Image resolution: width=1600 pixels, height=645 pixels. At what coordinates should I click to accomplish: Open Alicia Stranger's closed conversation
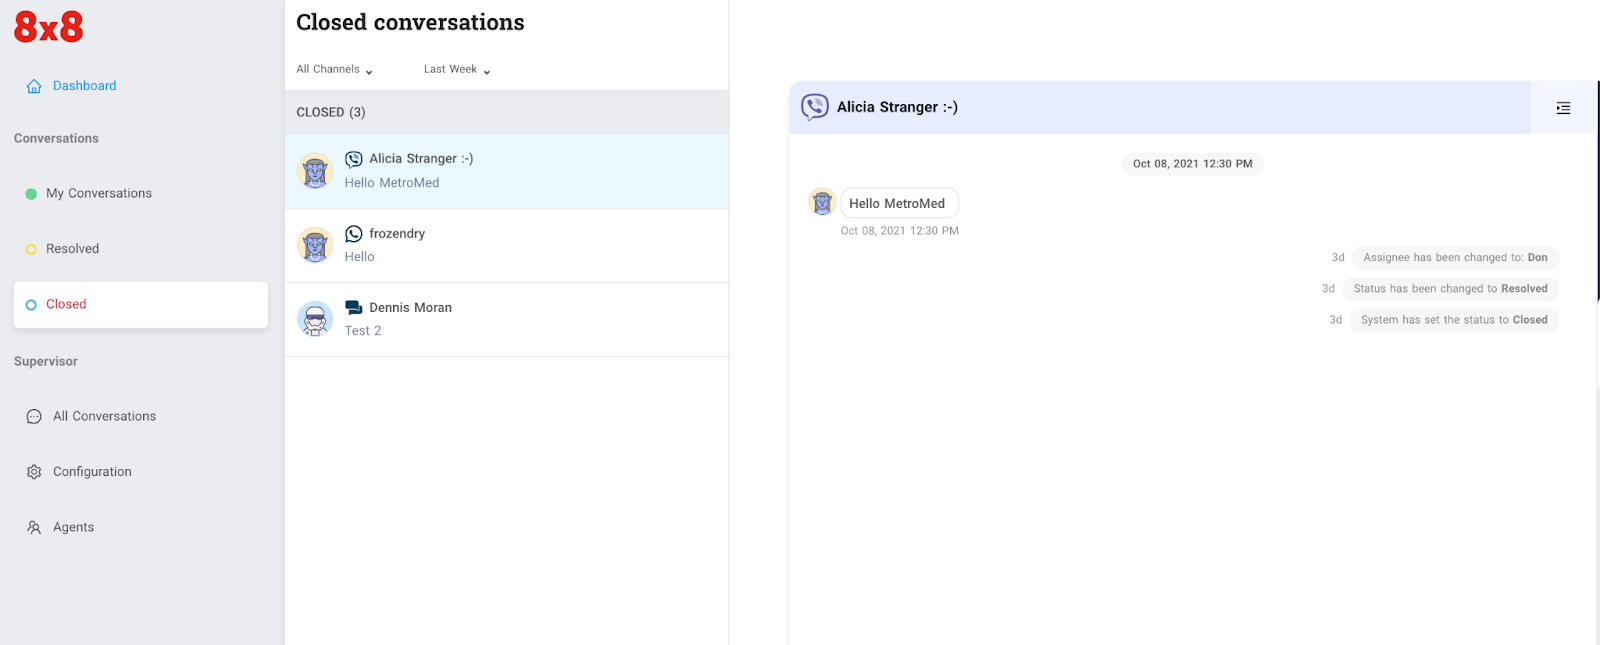point(506,171)
